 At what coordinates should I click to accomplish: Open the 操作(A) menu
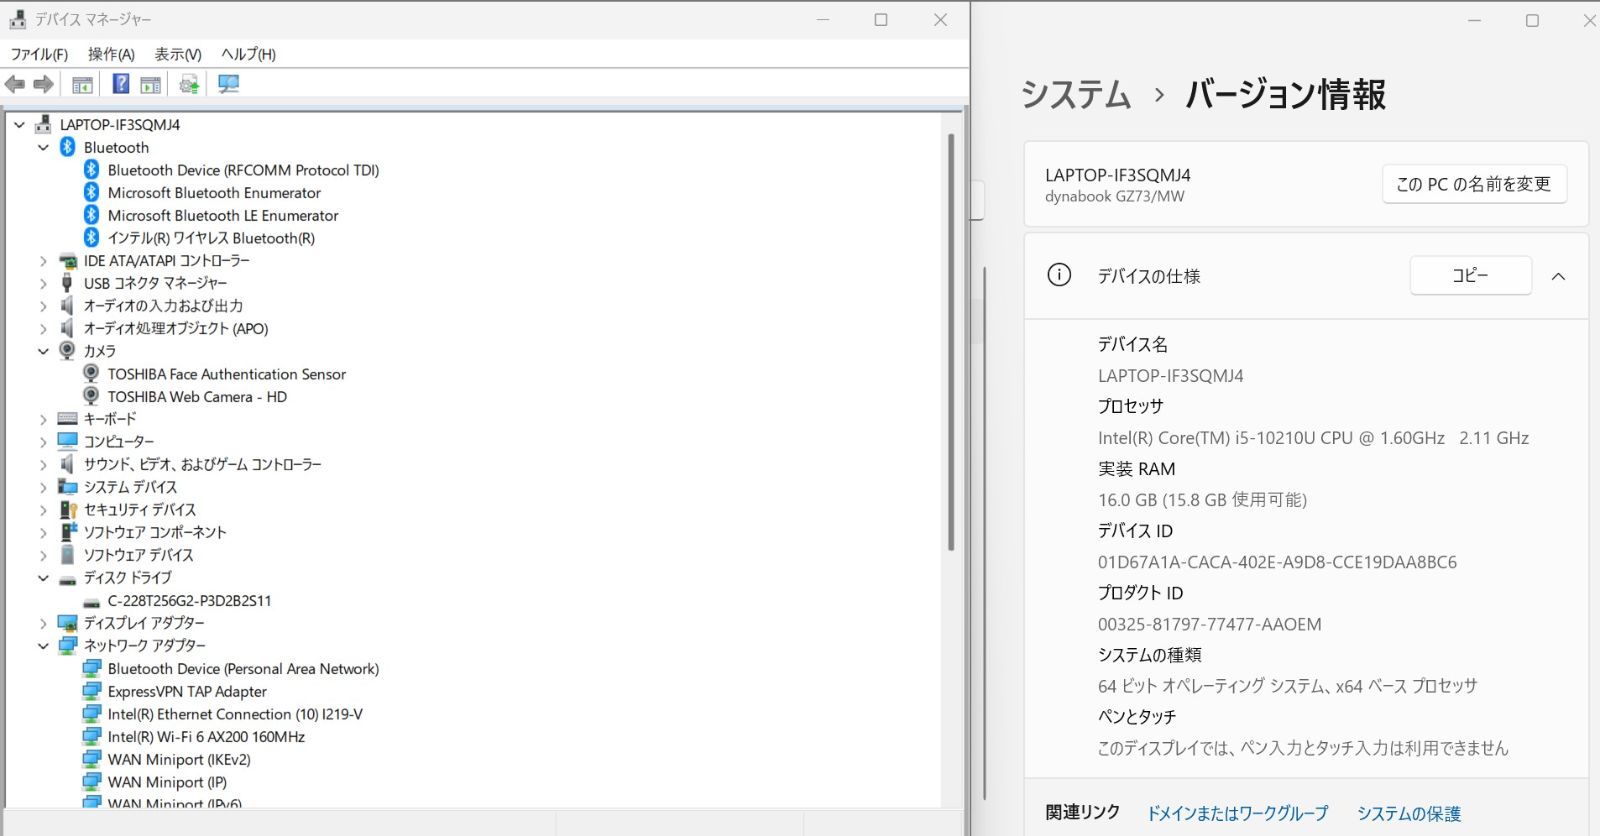coord(111,54)
